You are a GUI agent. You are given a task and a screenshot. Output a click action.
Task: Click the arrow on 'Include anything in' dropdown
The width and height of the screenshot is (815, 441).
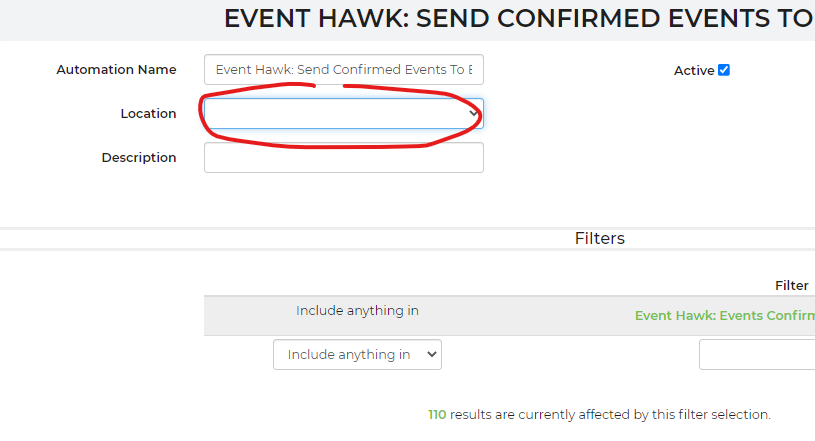pos(431,355)
